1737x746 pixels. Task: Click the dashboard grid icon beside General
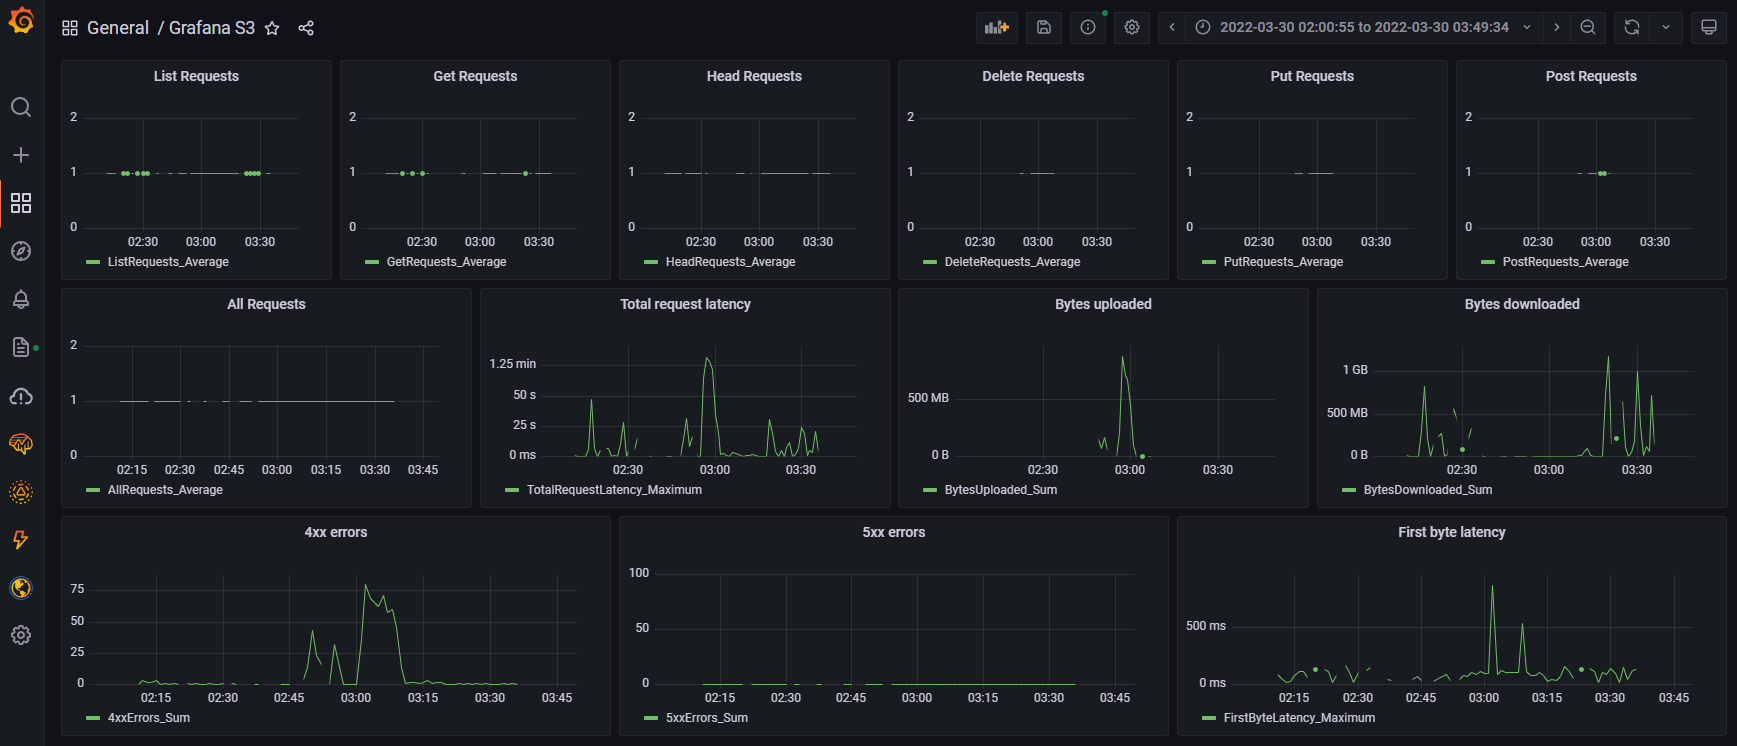tap(70, 28)
